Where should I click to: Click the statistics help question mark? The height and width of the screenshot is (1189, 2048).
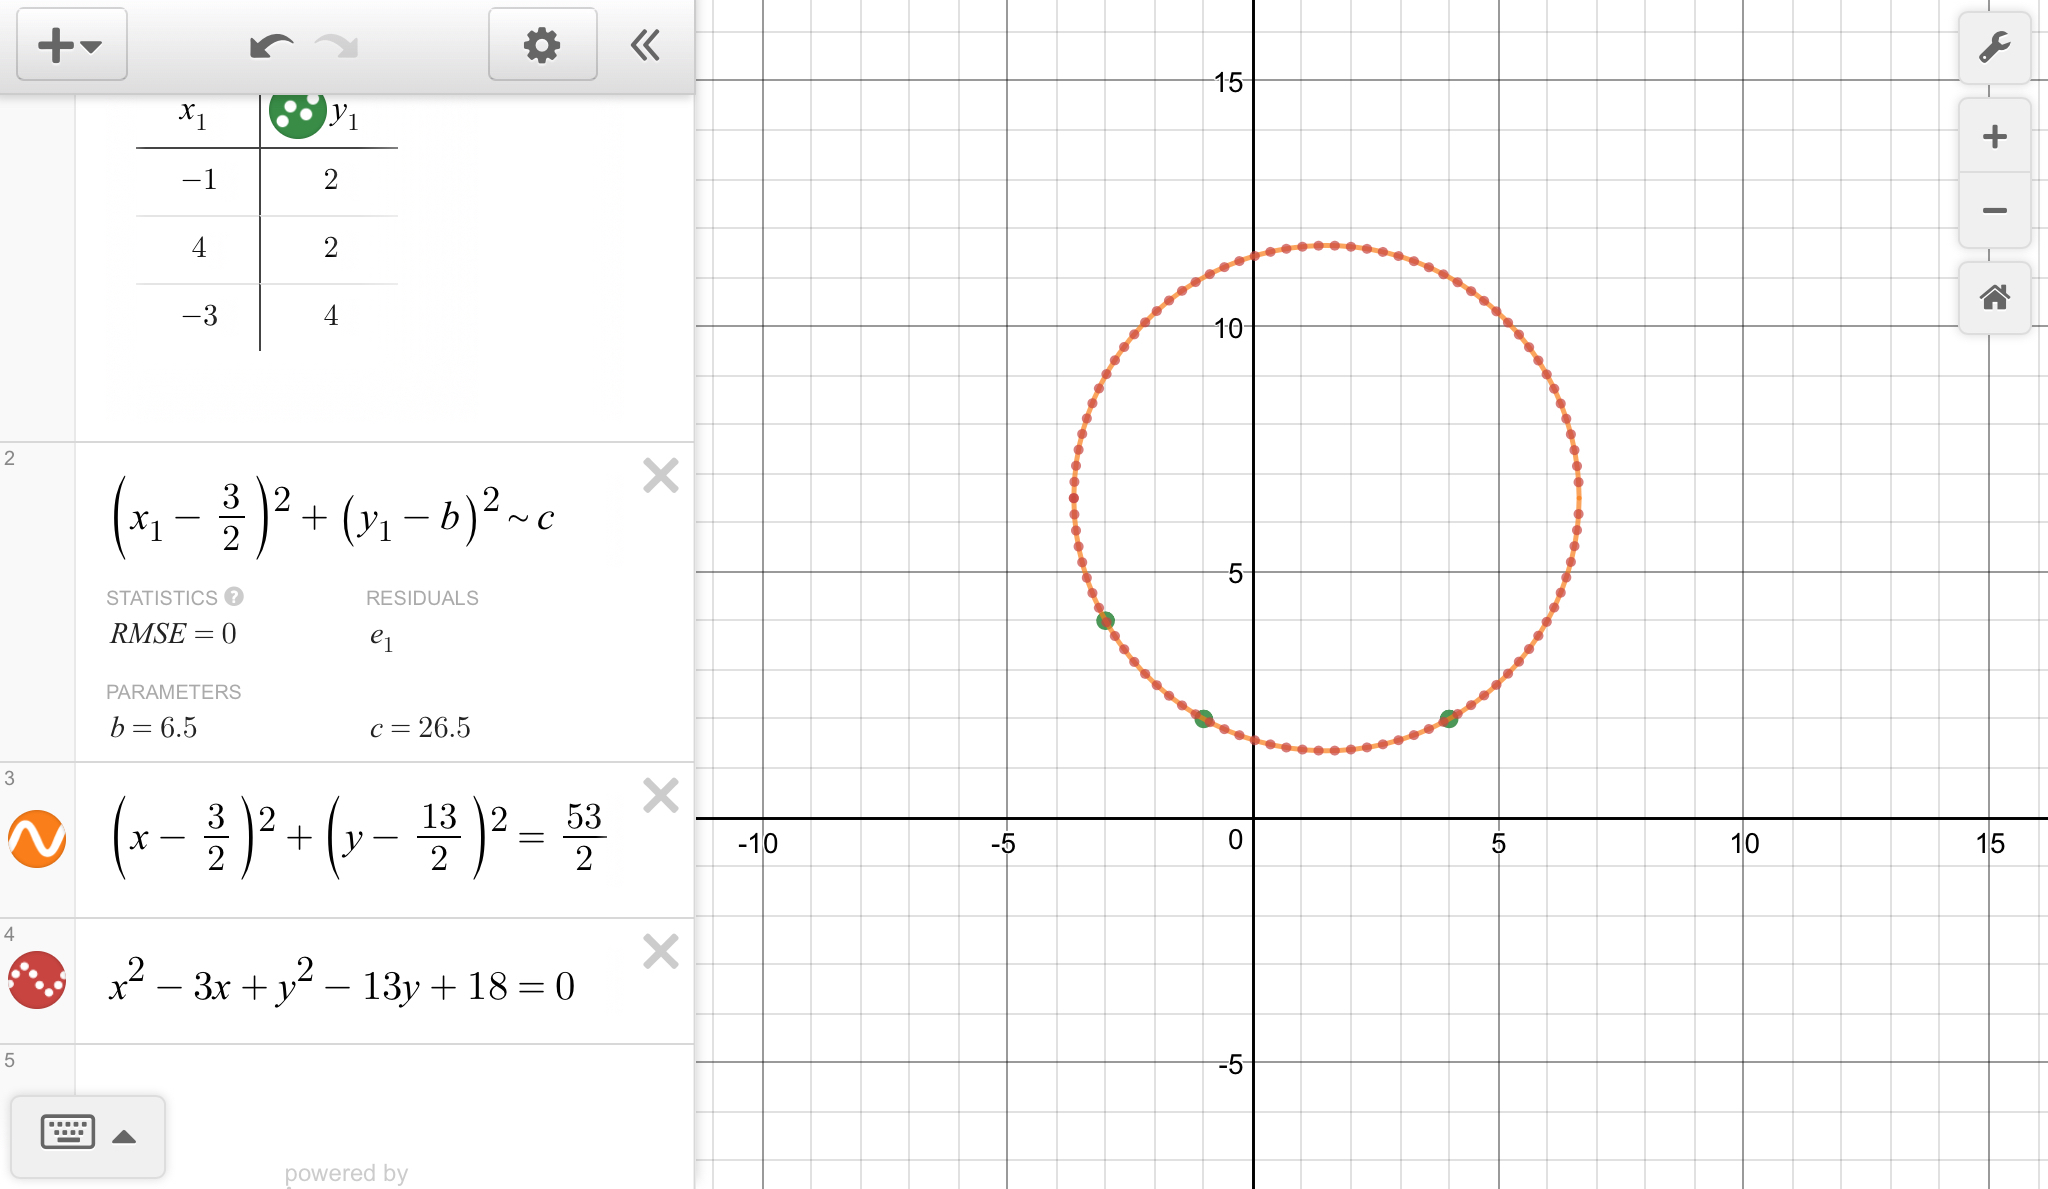coord(234,597)
